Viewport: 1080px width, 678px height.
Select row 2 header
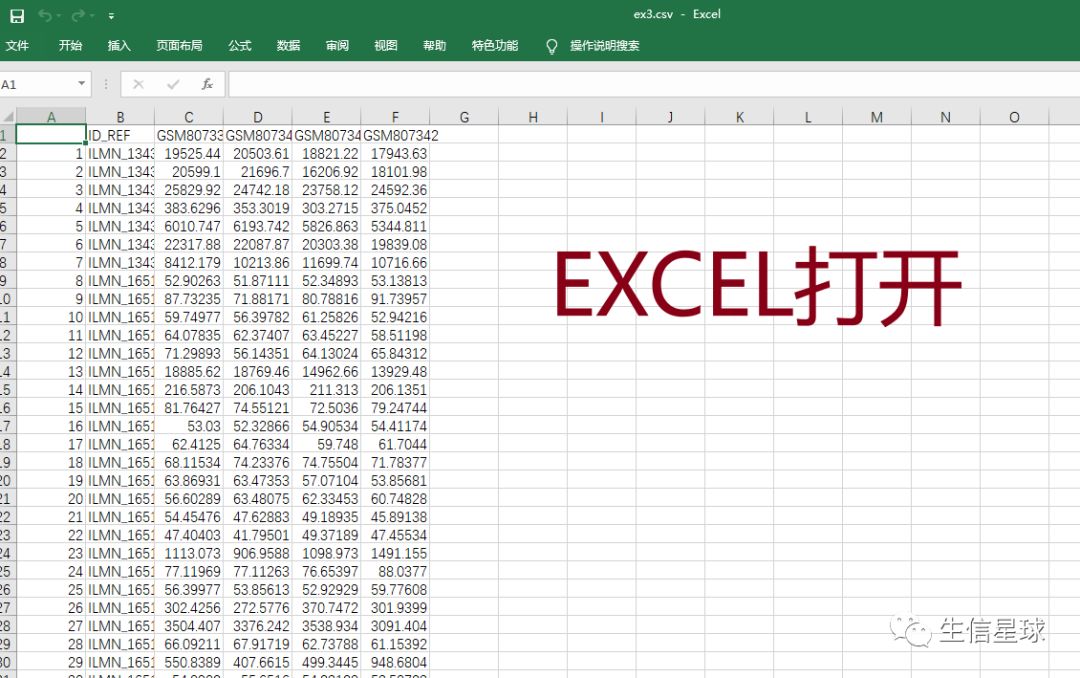(x=7, y=154)
